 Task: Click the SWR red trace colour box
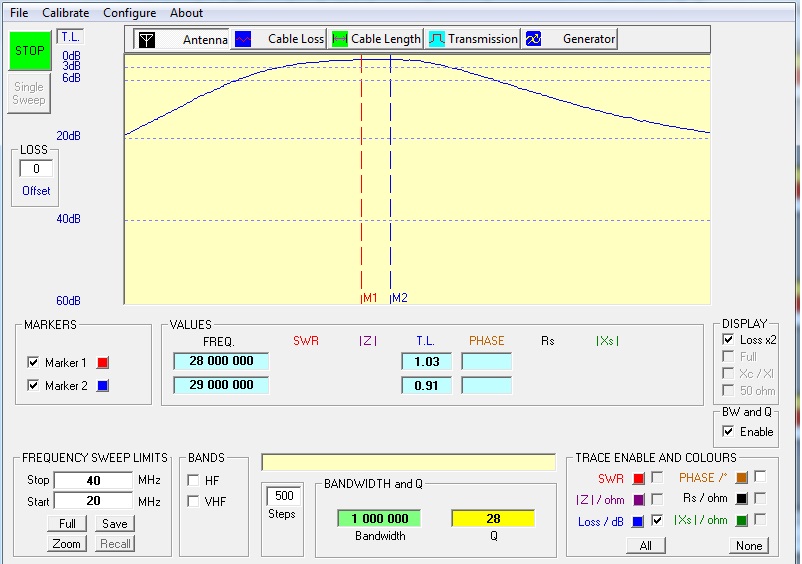tap(638, 479)
